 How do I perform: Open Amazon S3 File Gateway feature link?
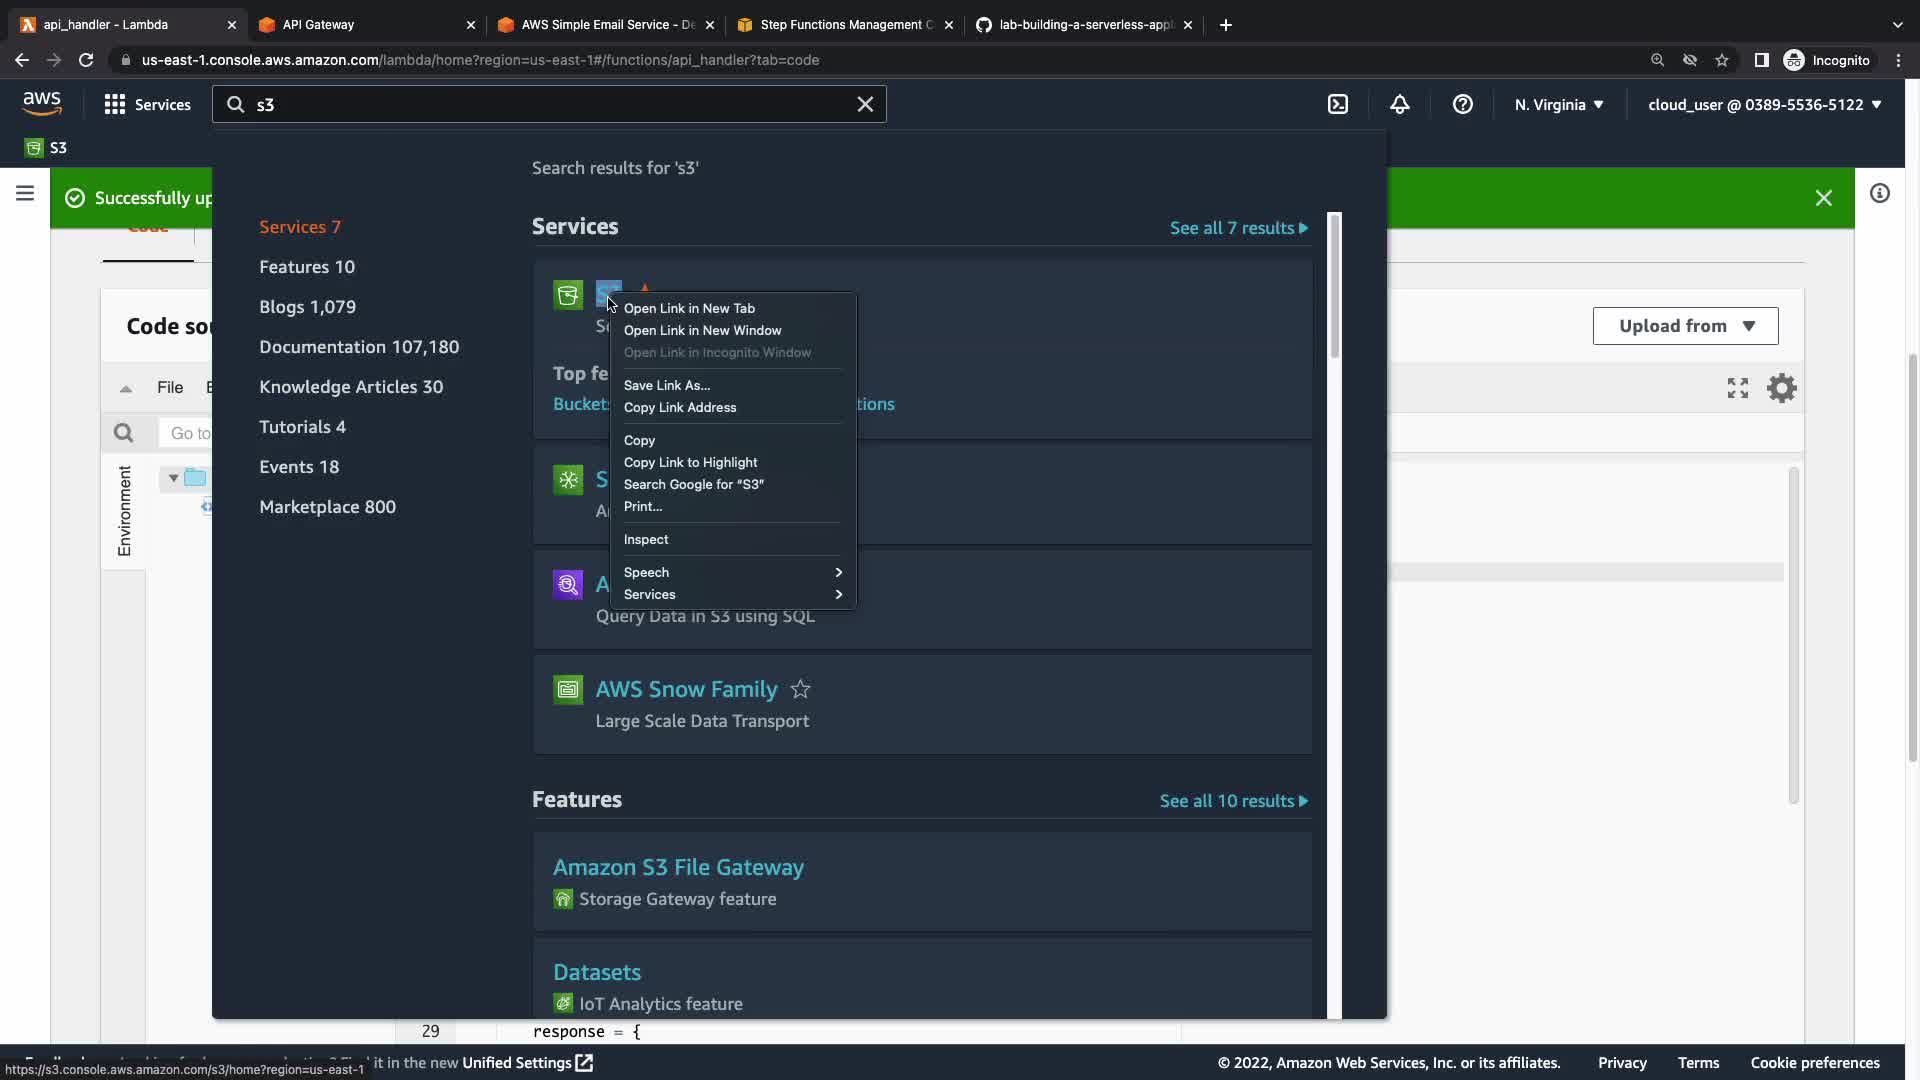pyautogui.click(x=678, y=867)
